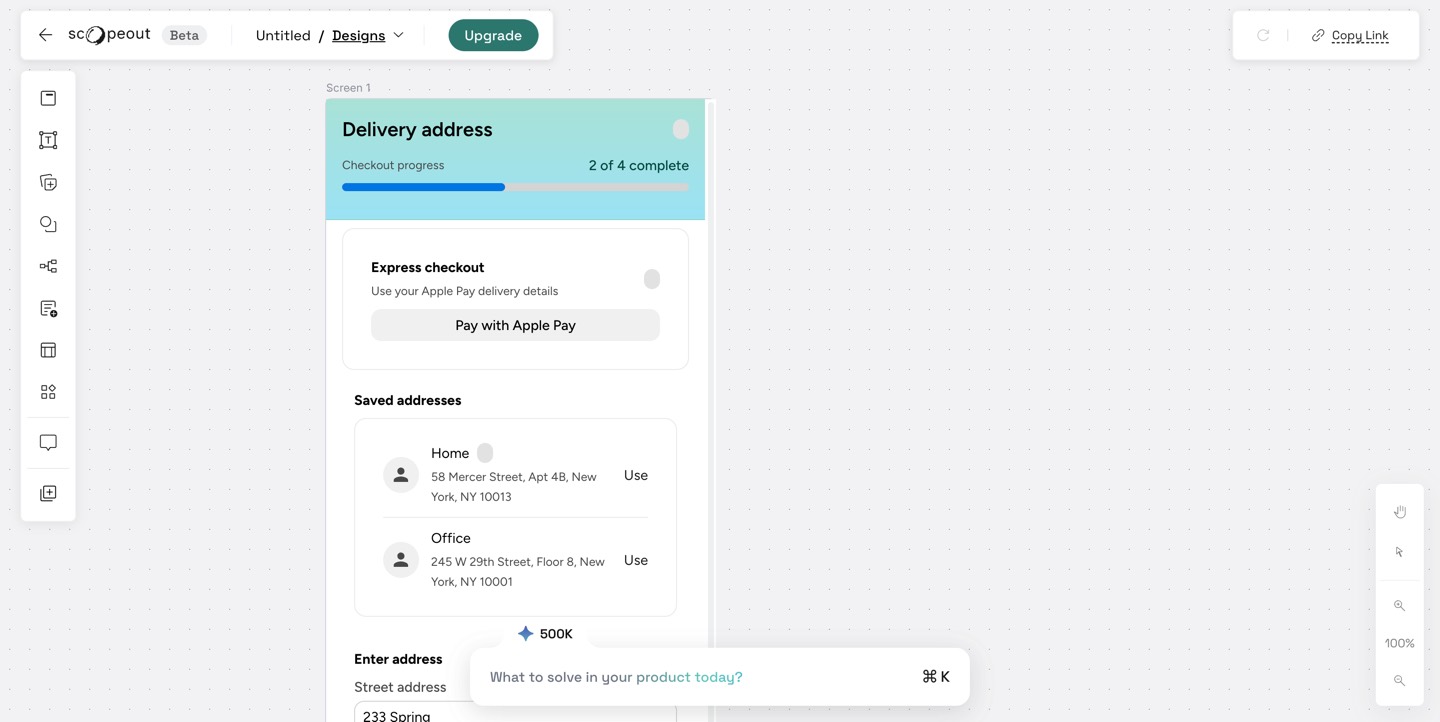Screen dimensions: 1440x722
Task: Select the text box tool
Action: click(x=48, y=140)
